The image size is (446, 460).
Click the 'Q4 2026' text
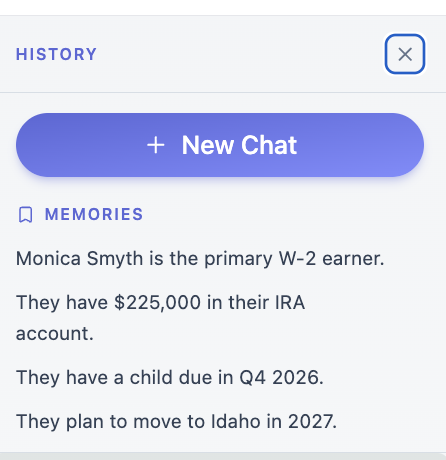(281, 378)
